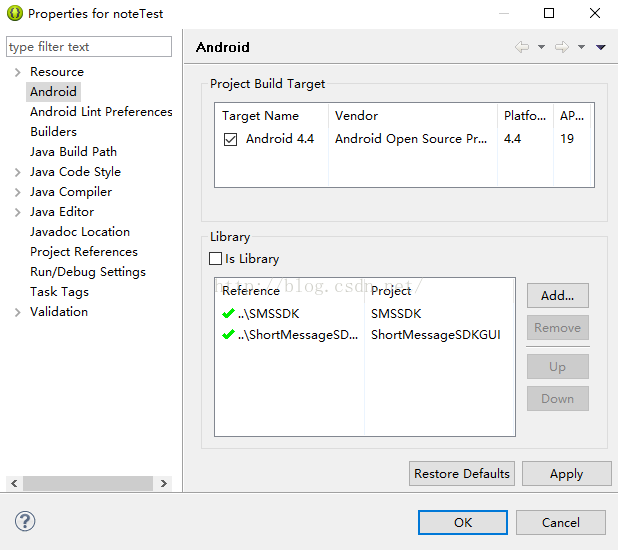Click the back navigation arrow icon
The image size is (618, 550).
(x=522, y=47)
